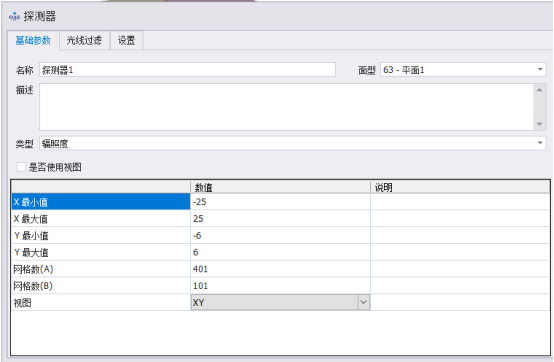Select the Y 最大值 row label
This screenshot has height=362, width=554.
(101, 252)
